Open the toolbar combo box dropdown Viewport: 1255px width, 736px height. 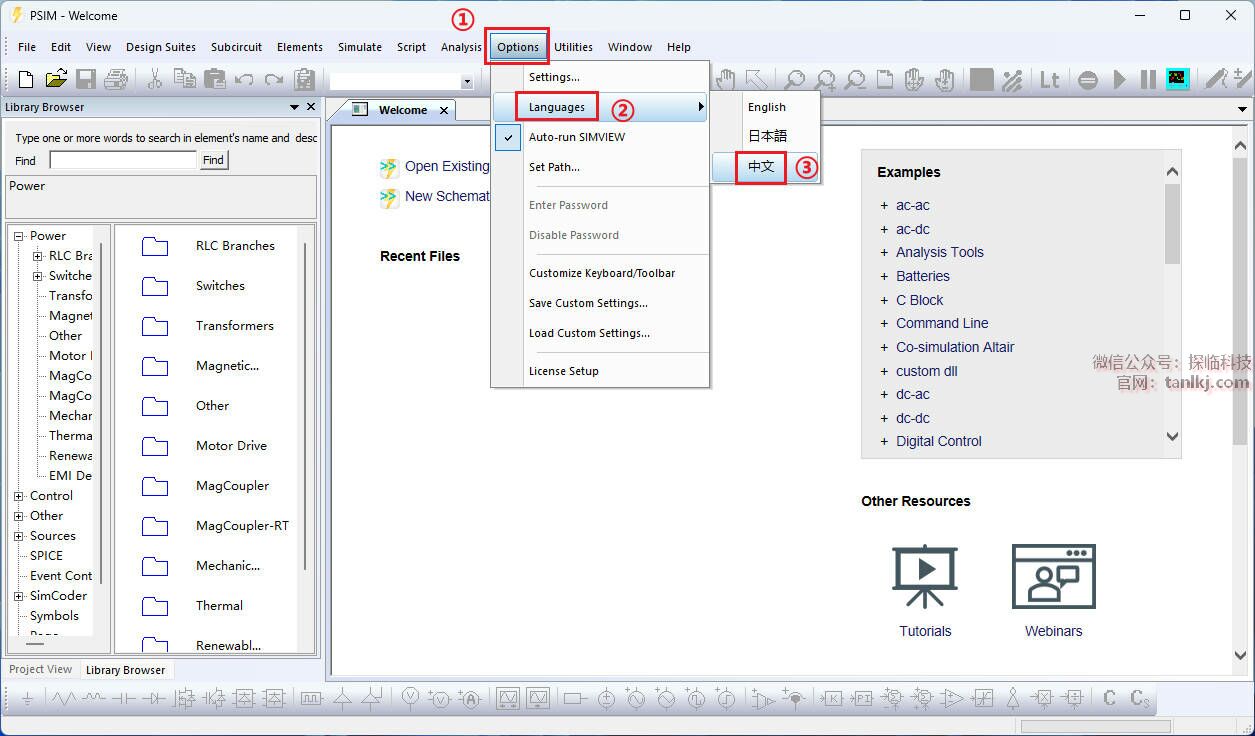tap(467, 82)
